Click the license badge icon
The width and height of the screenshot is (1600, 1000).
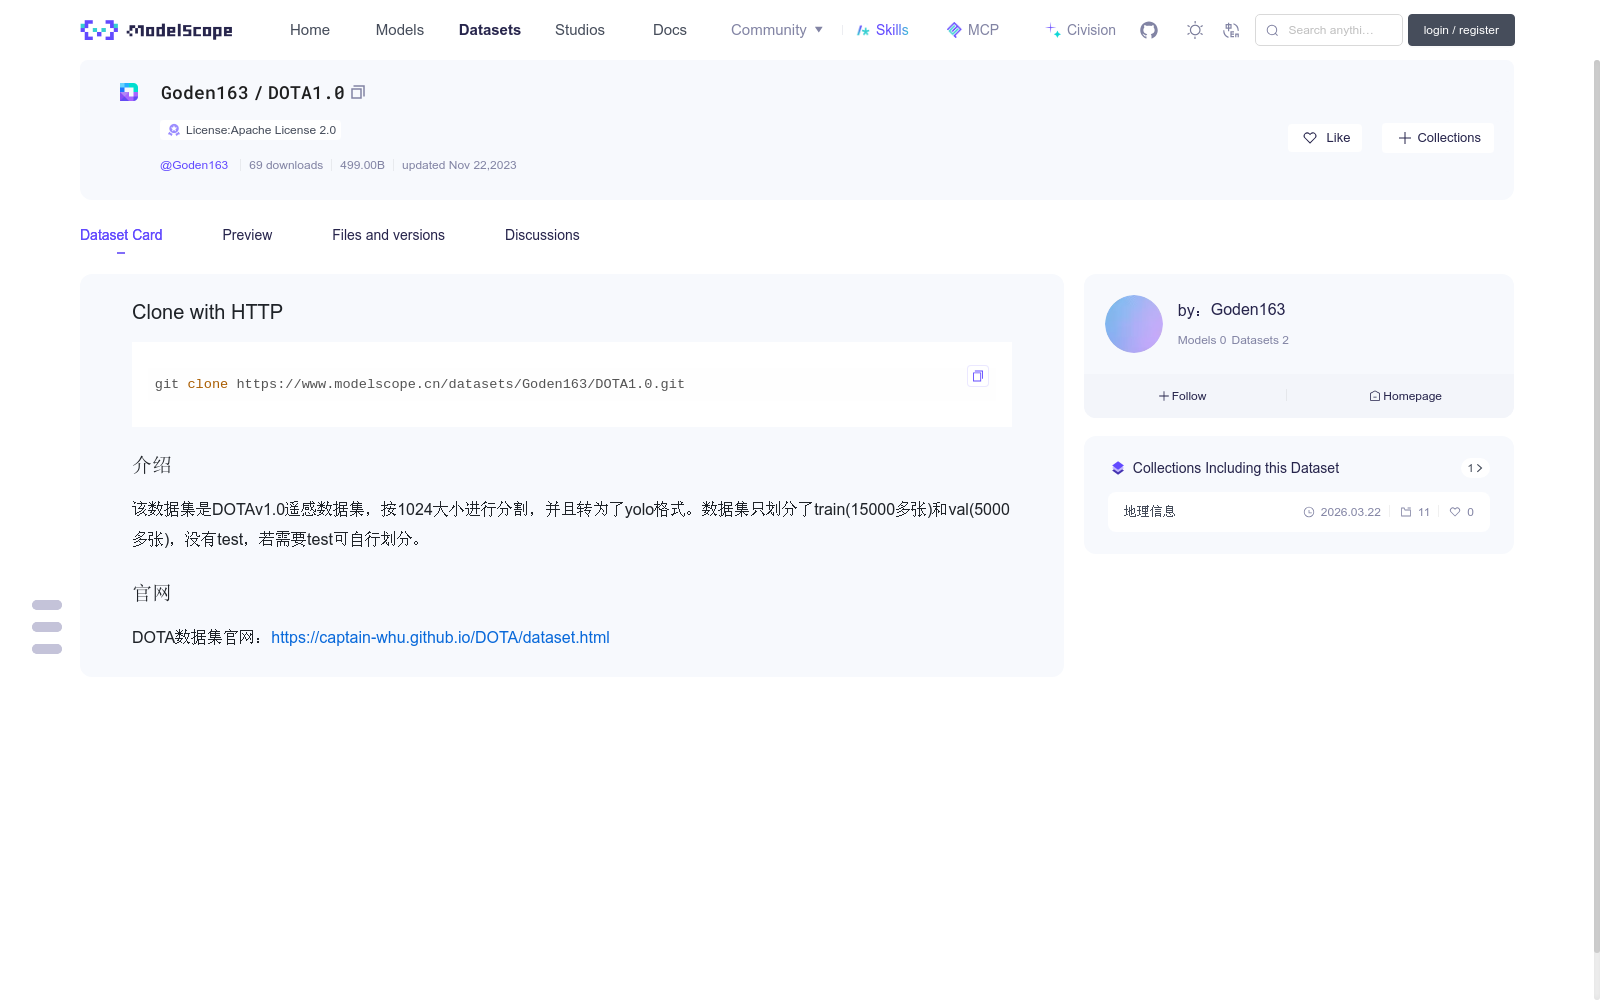[x=174, y=130]
